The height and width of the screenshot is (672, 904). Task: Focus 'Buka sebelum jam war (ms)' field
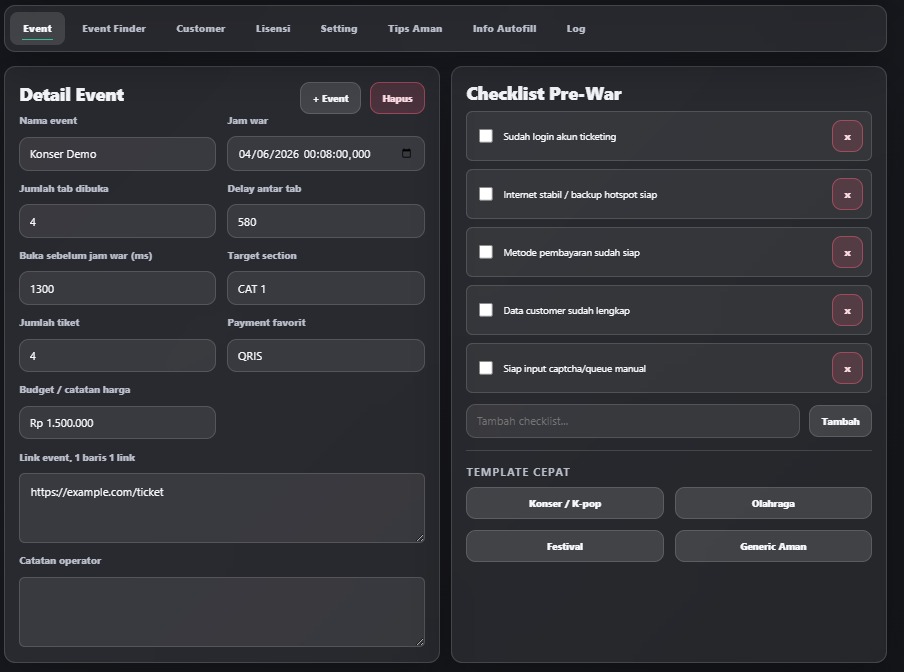pyautogui.click(x=118, y=288)
